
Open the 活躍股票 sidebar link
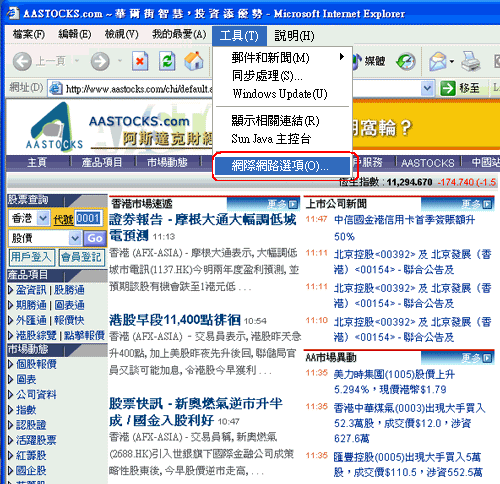click(x=36, y=440)
